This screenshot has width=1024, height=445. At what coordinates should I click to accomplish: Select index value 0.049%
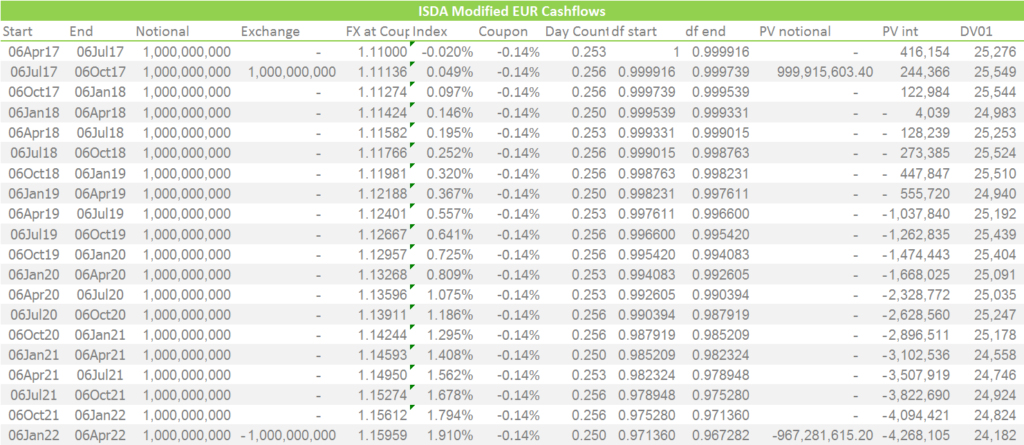450,72
